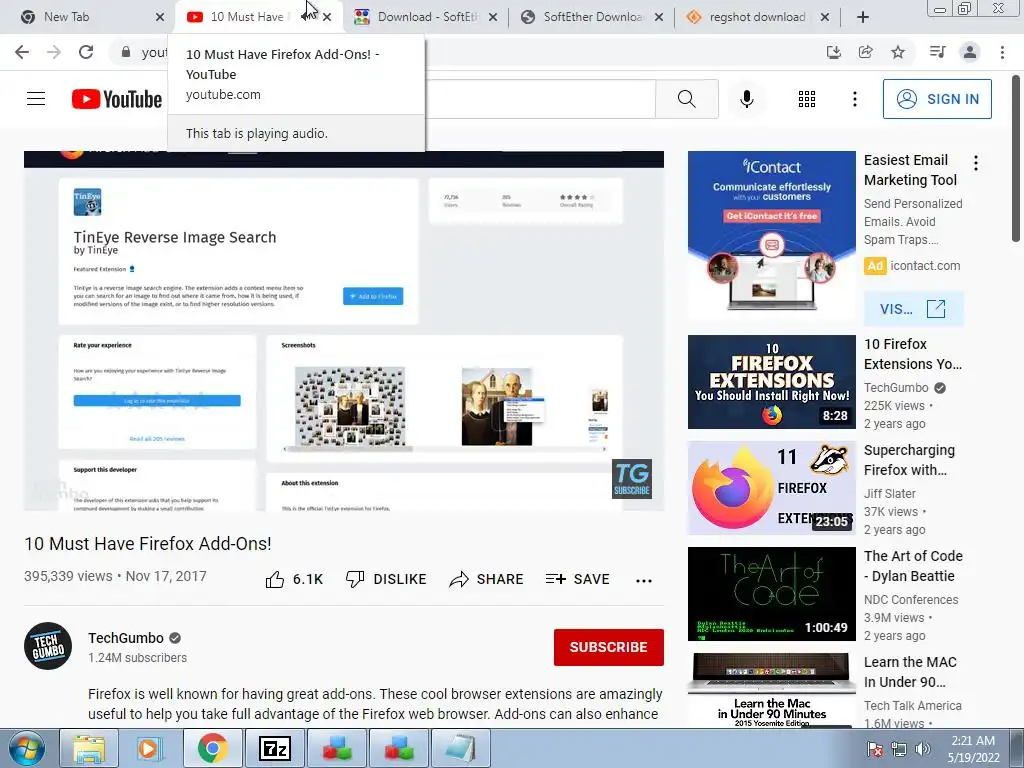Click the Easiest Email Marketing Tool title
Screen dimensions: 1024x768
[x=910, y=170]
